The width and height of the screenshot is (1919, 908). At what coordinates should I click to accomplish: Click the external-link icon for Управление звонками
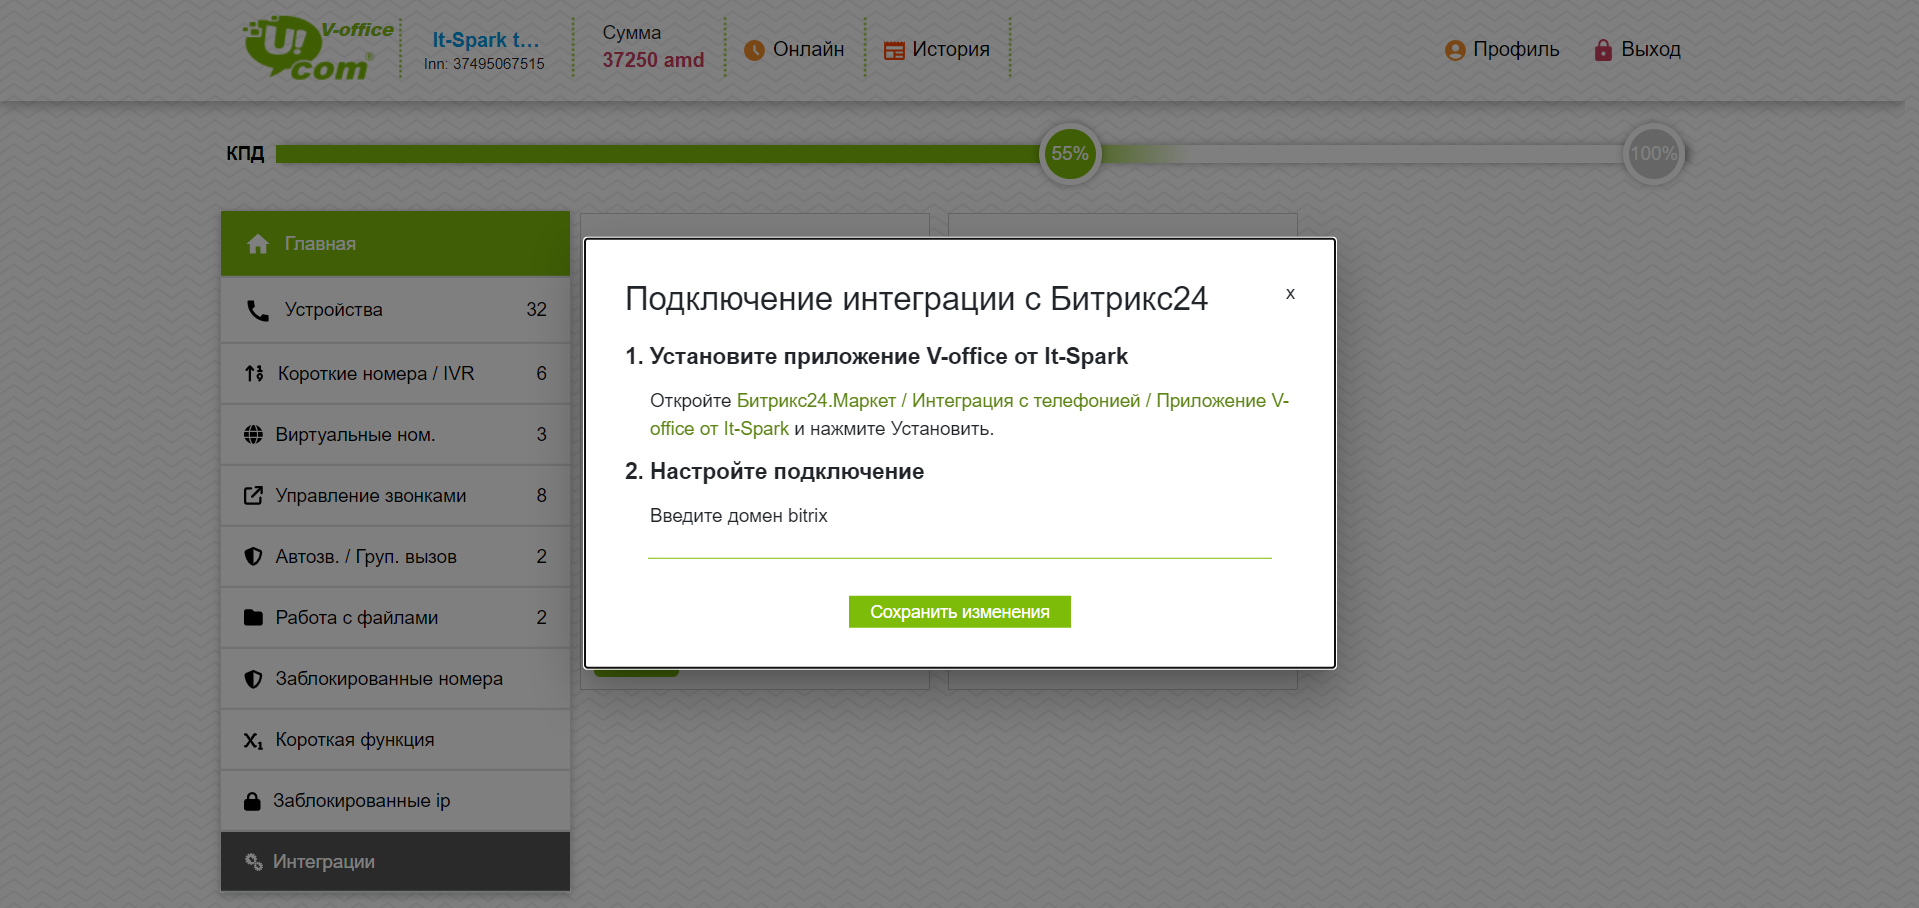(x=254, y=495)
